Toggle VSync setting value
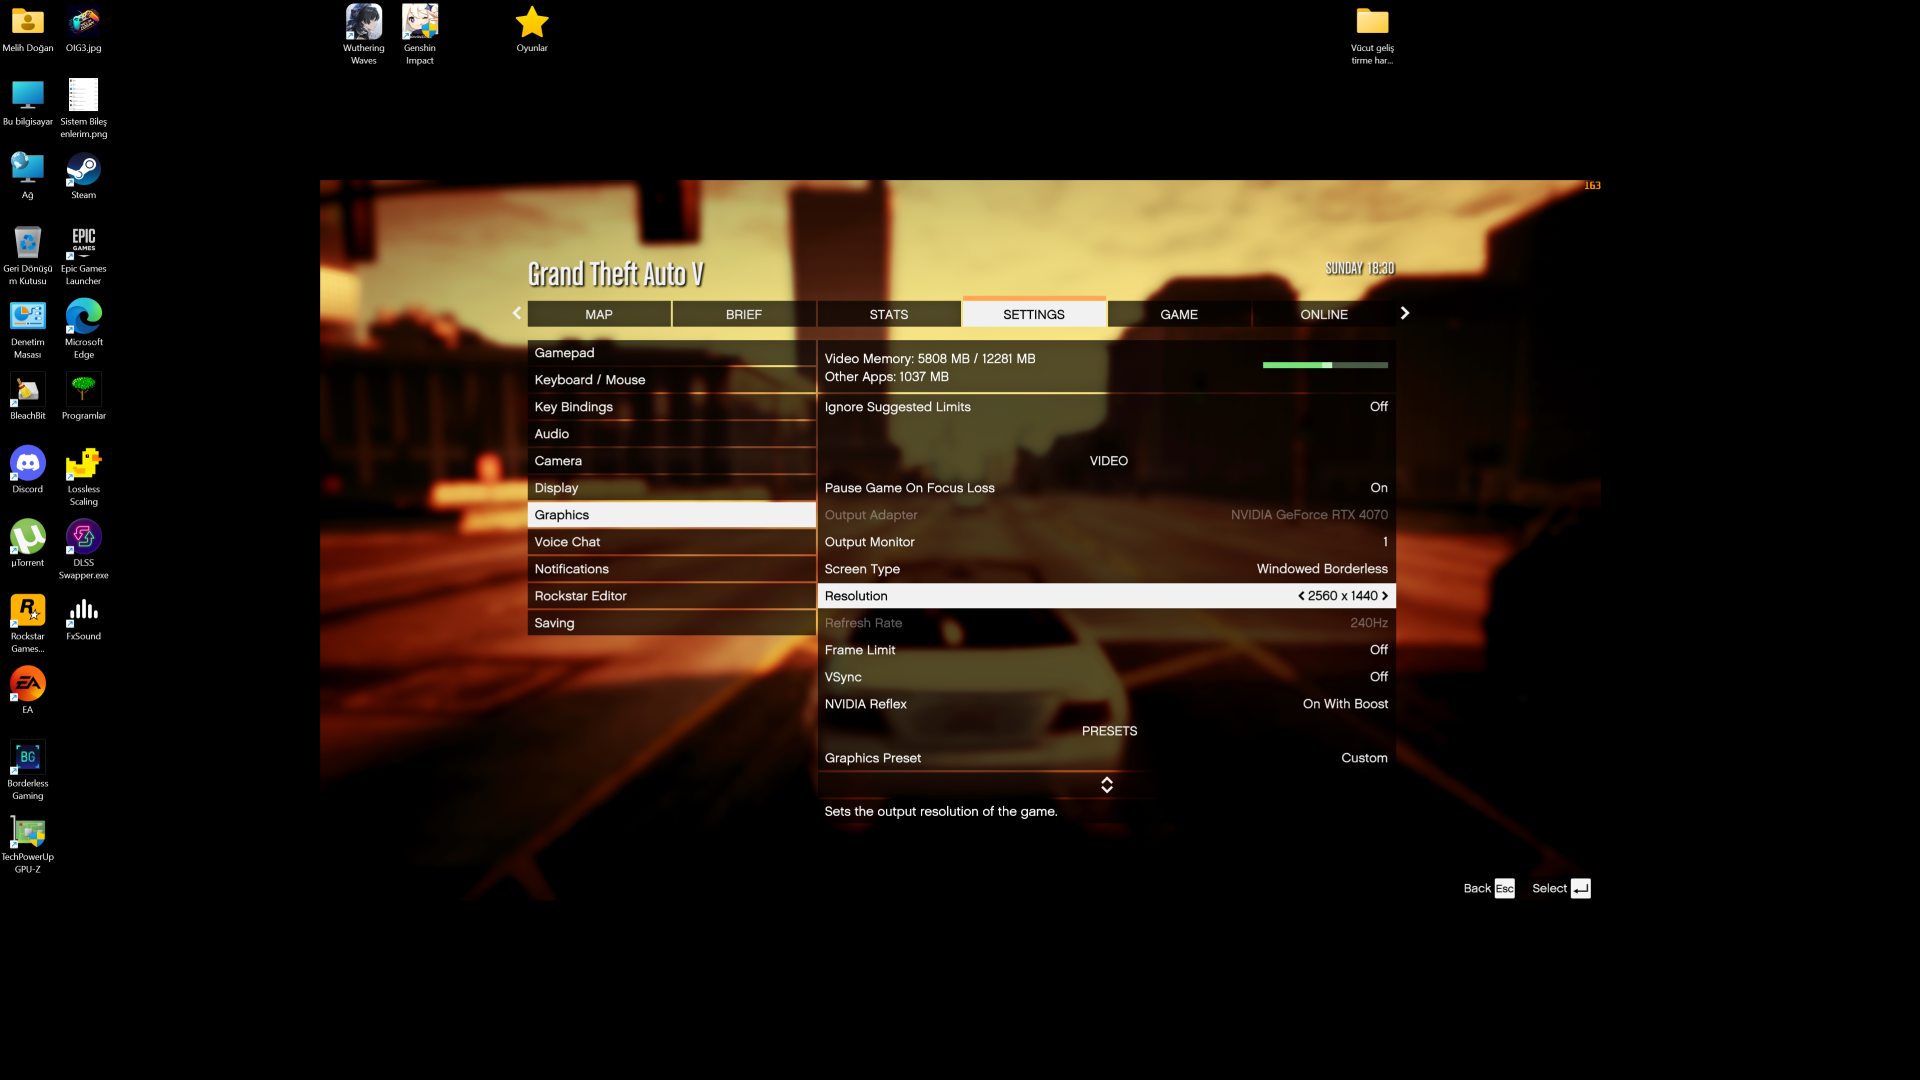1920x1080 pixels. 1378,677
